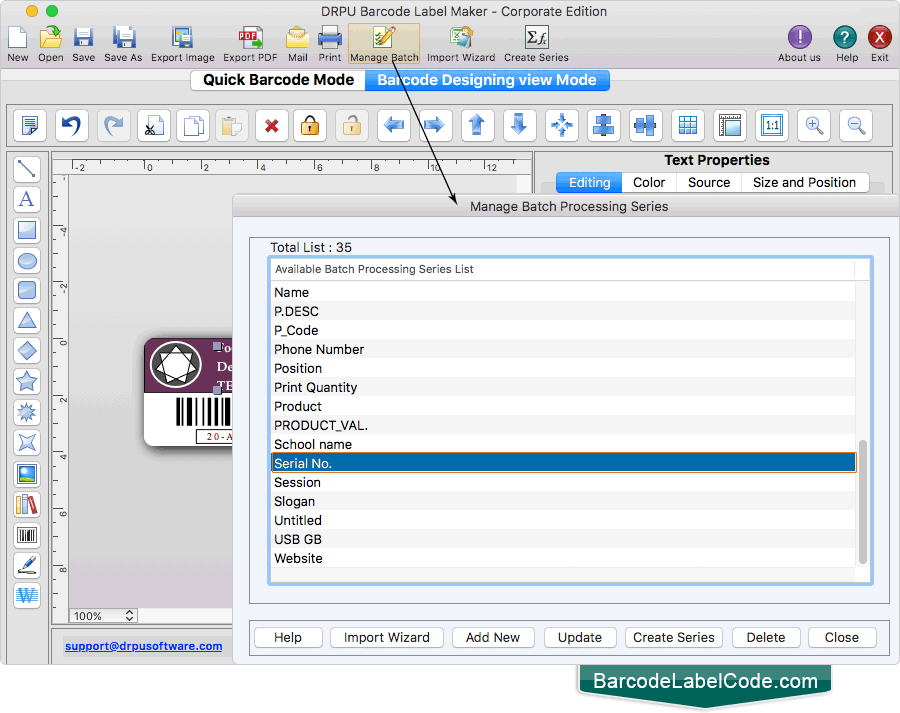Select the Signature pen tool

[27, 565]
